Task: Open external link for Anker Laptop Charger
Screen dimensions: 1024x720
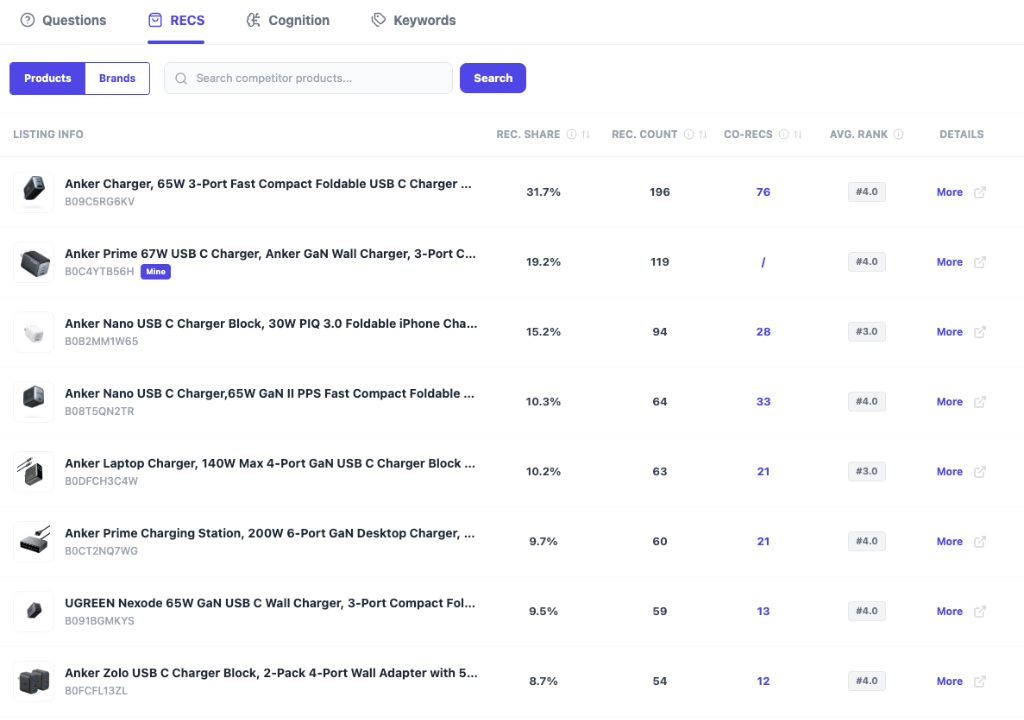Action: pyautogui.click(x=980, y=471)
